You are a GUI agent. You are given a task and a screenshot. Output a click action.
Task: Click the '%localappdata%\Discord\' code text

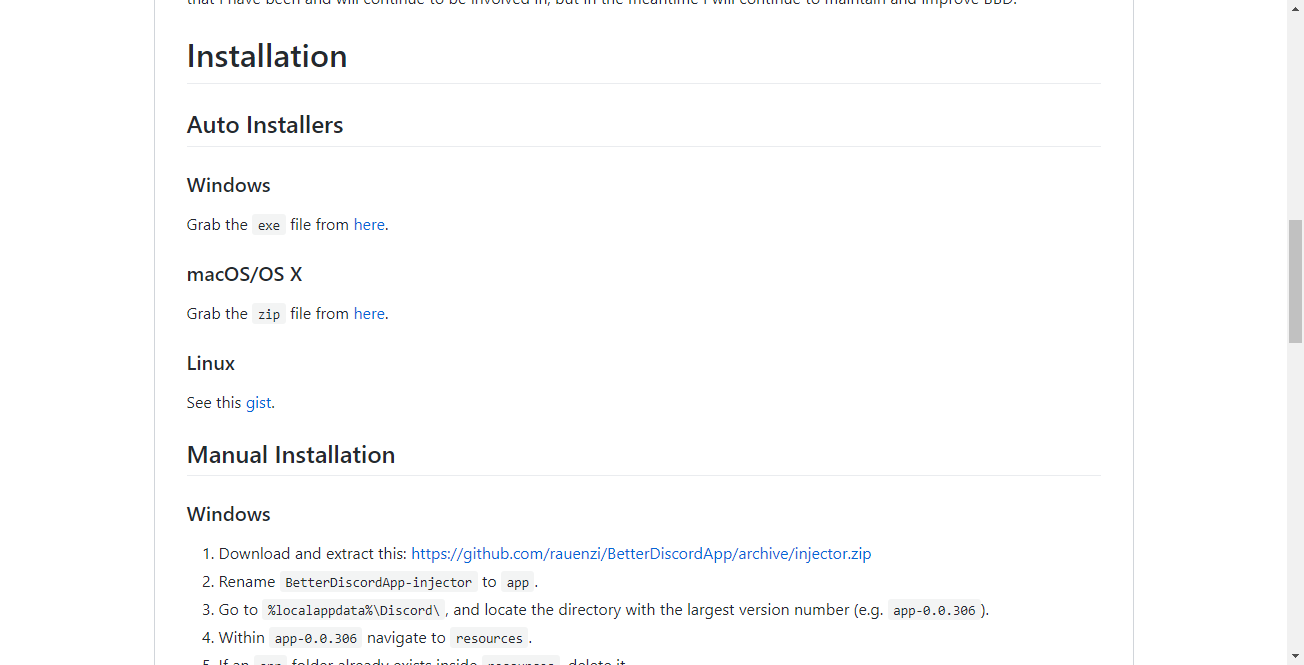pos(354,610)
